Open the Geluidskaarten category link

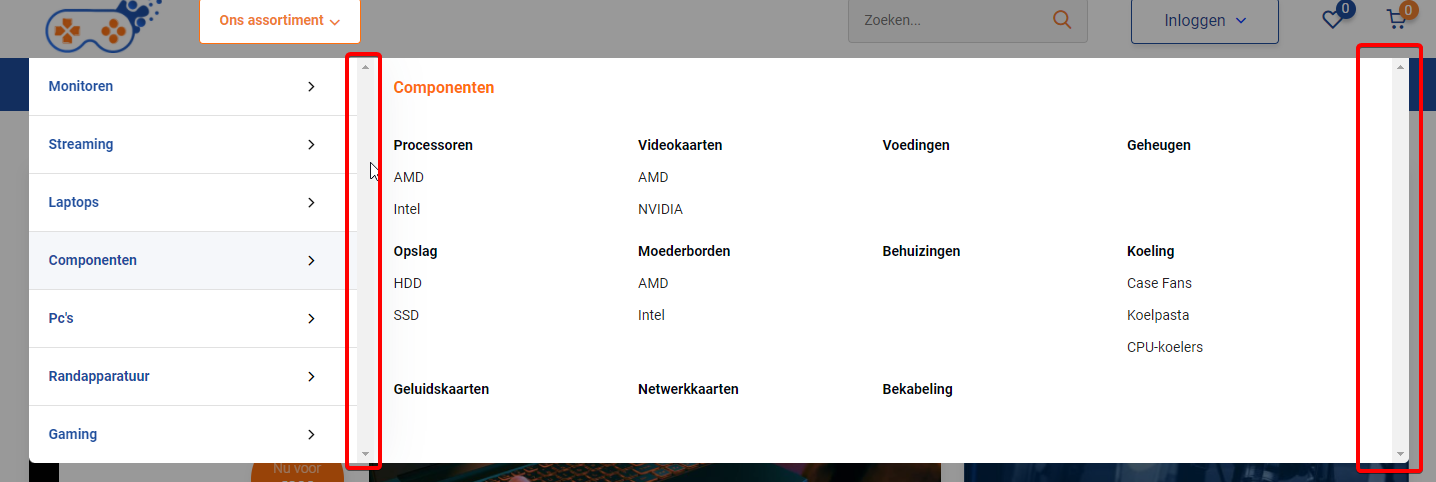pos(441,389)
